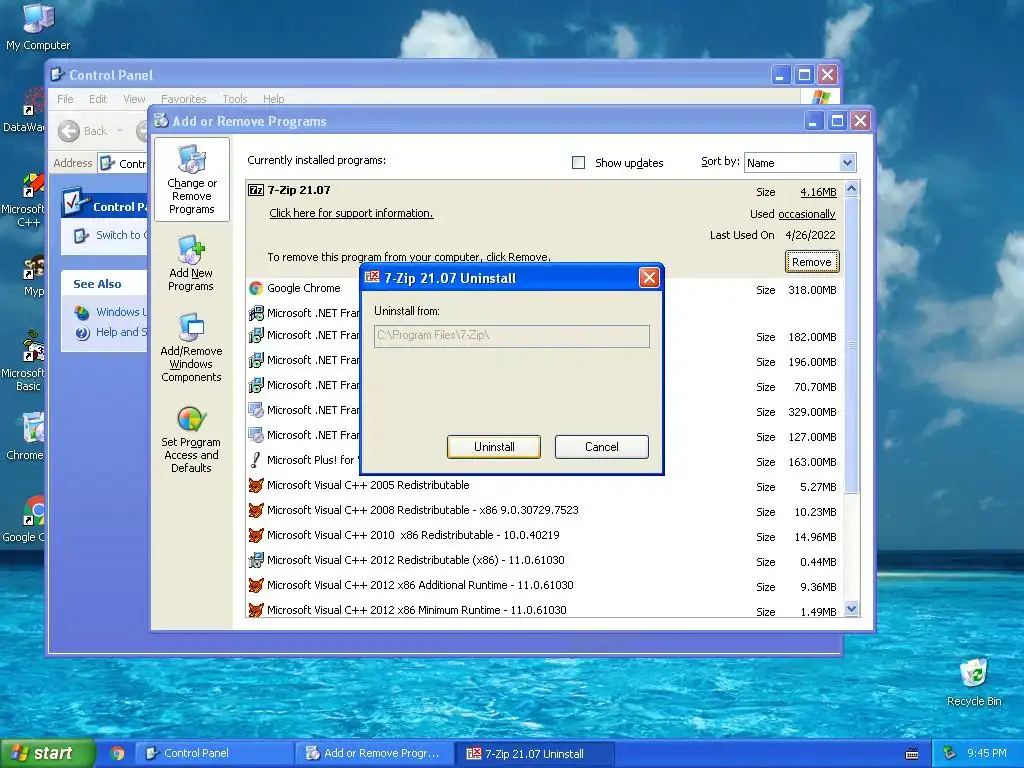
Task: Click the 4.16MB size link
Action: click(x=818, y=192)
